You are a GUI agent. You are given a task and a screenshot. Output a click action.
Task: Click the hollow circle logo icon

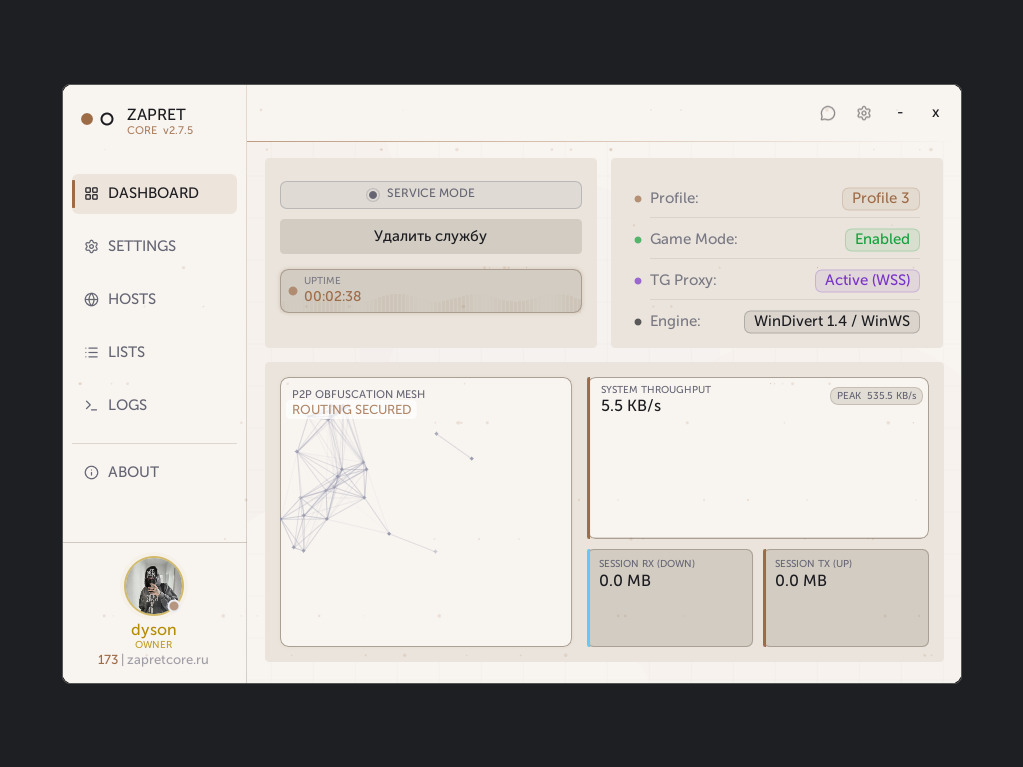[x=107, y=119]
